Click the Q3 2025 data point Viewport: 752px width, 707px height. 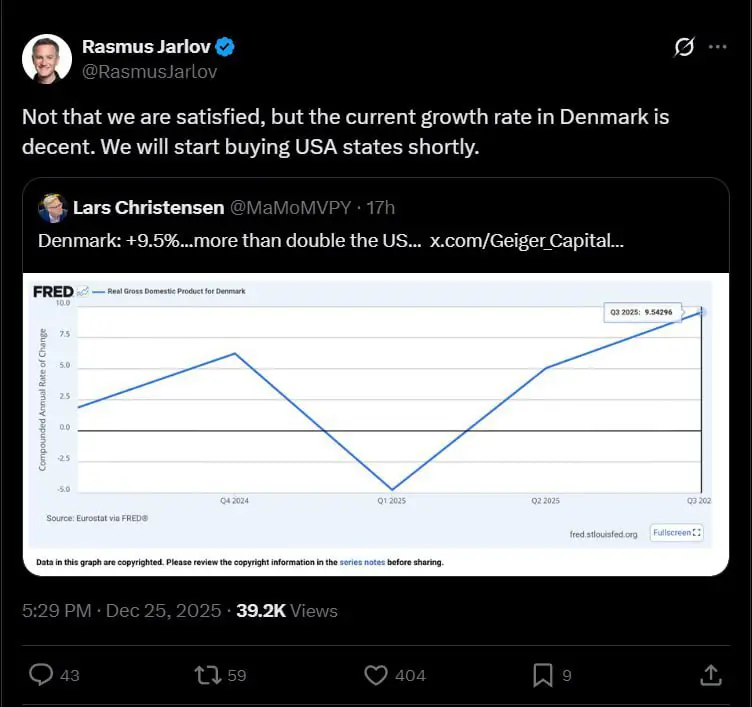tap(702, 312)
